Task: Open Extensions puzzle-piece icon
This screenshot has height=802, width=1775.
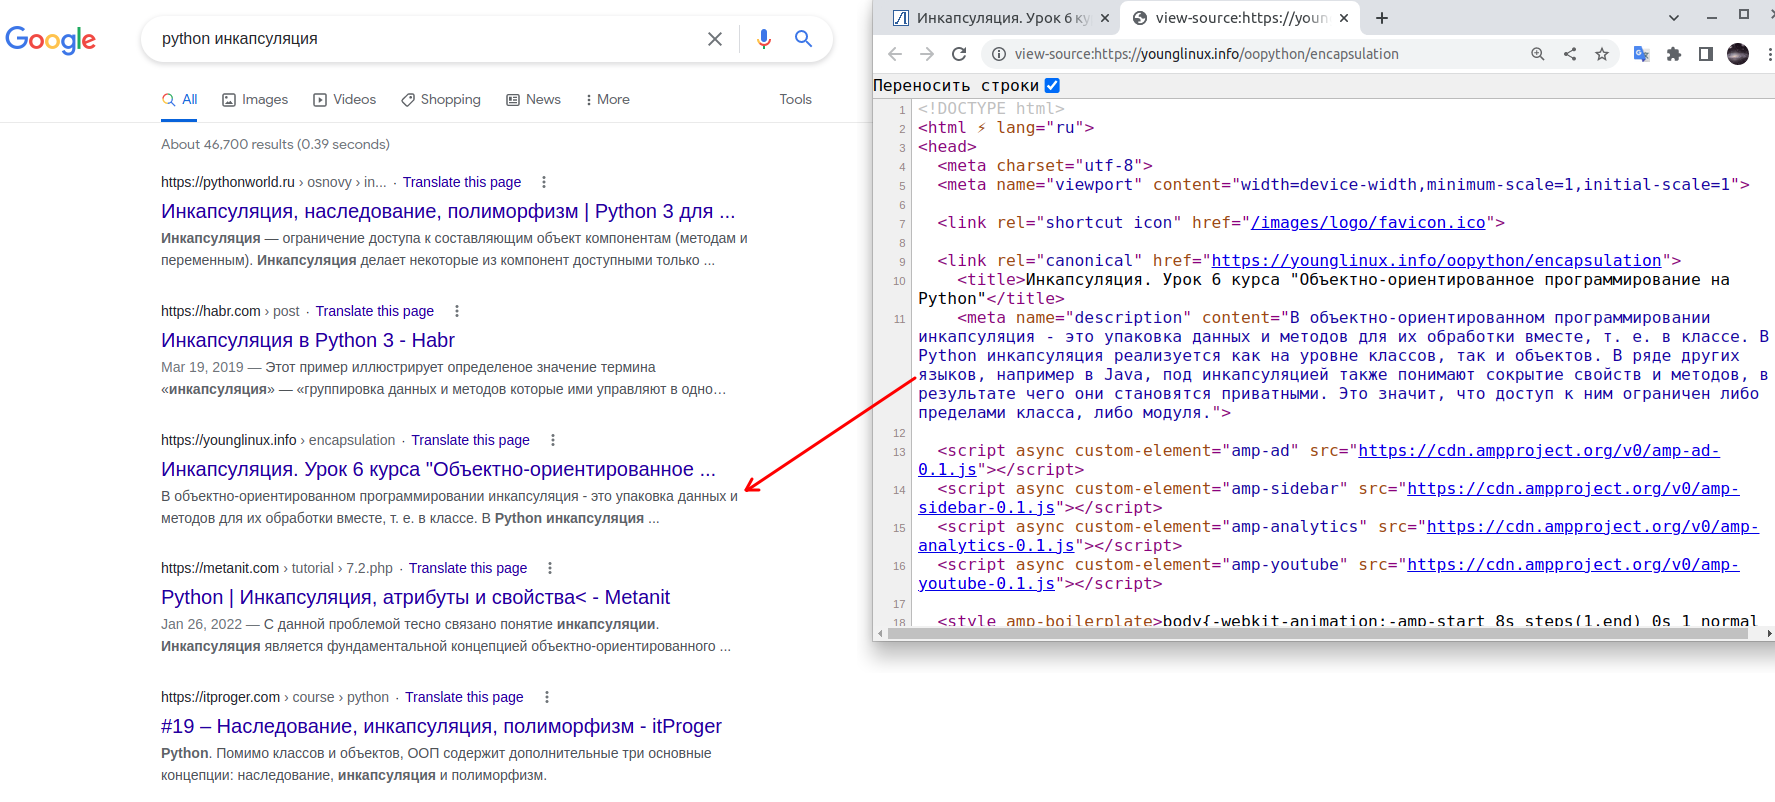Action: [x=1674, y=54]
